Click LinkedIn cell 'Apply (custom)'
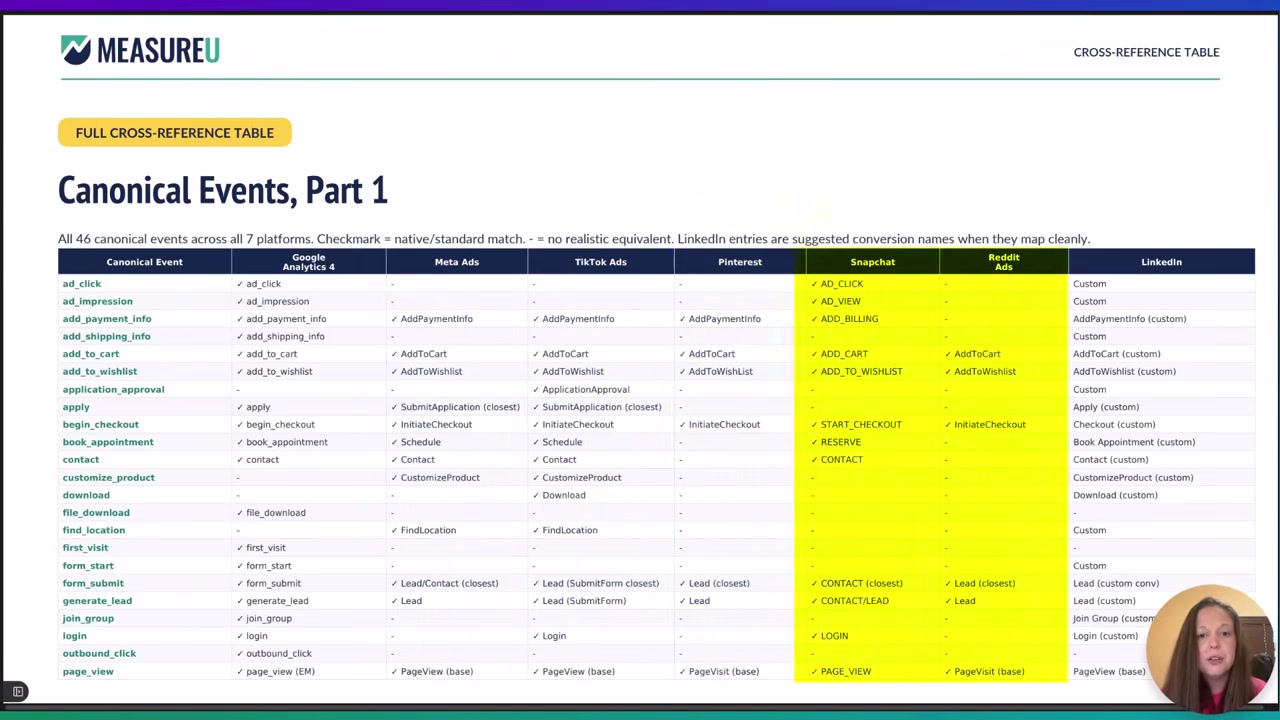 pos(1105,407)
